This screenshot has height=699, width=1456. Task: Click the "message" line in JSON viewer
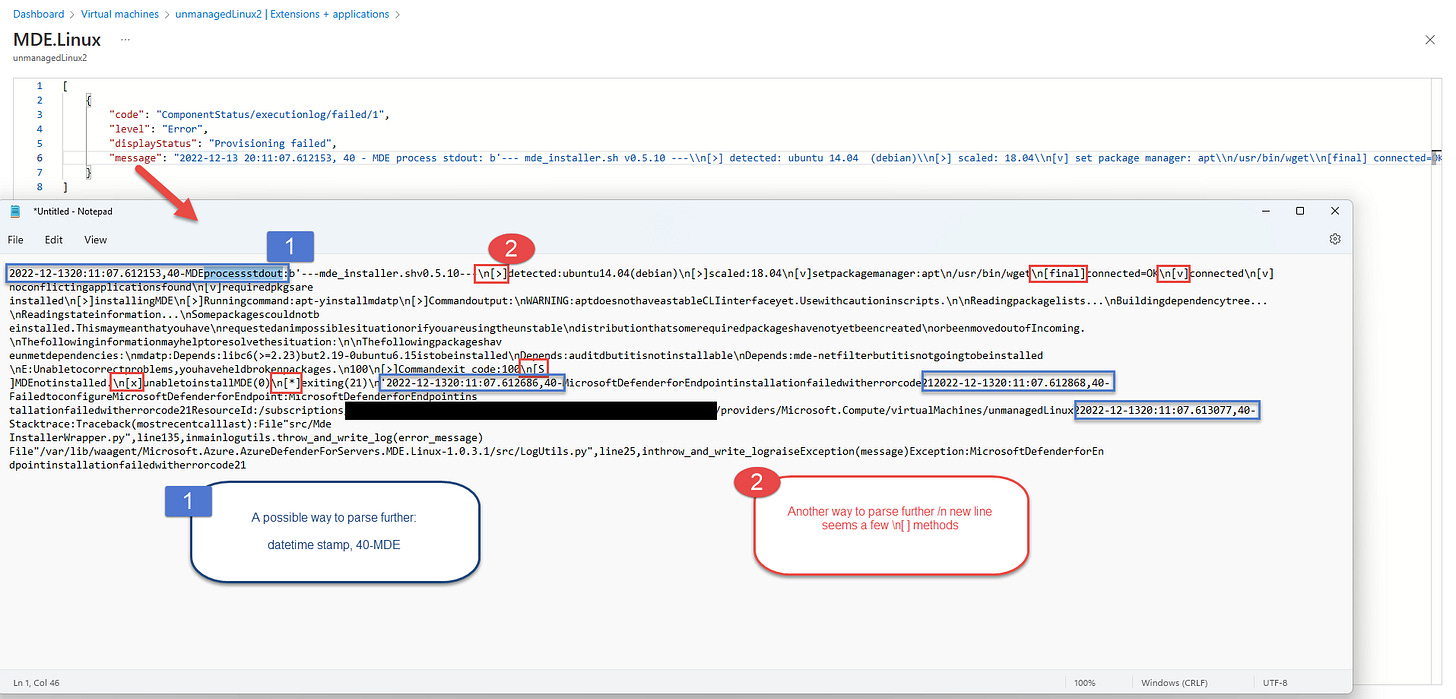tap(775, 158)
